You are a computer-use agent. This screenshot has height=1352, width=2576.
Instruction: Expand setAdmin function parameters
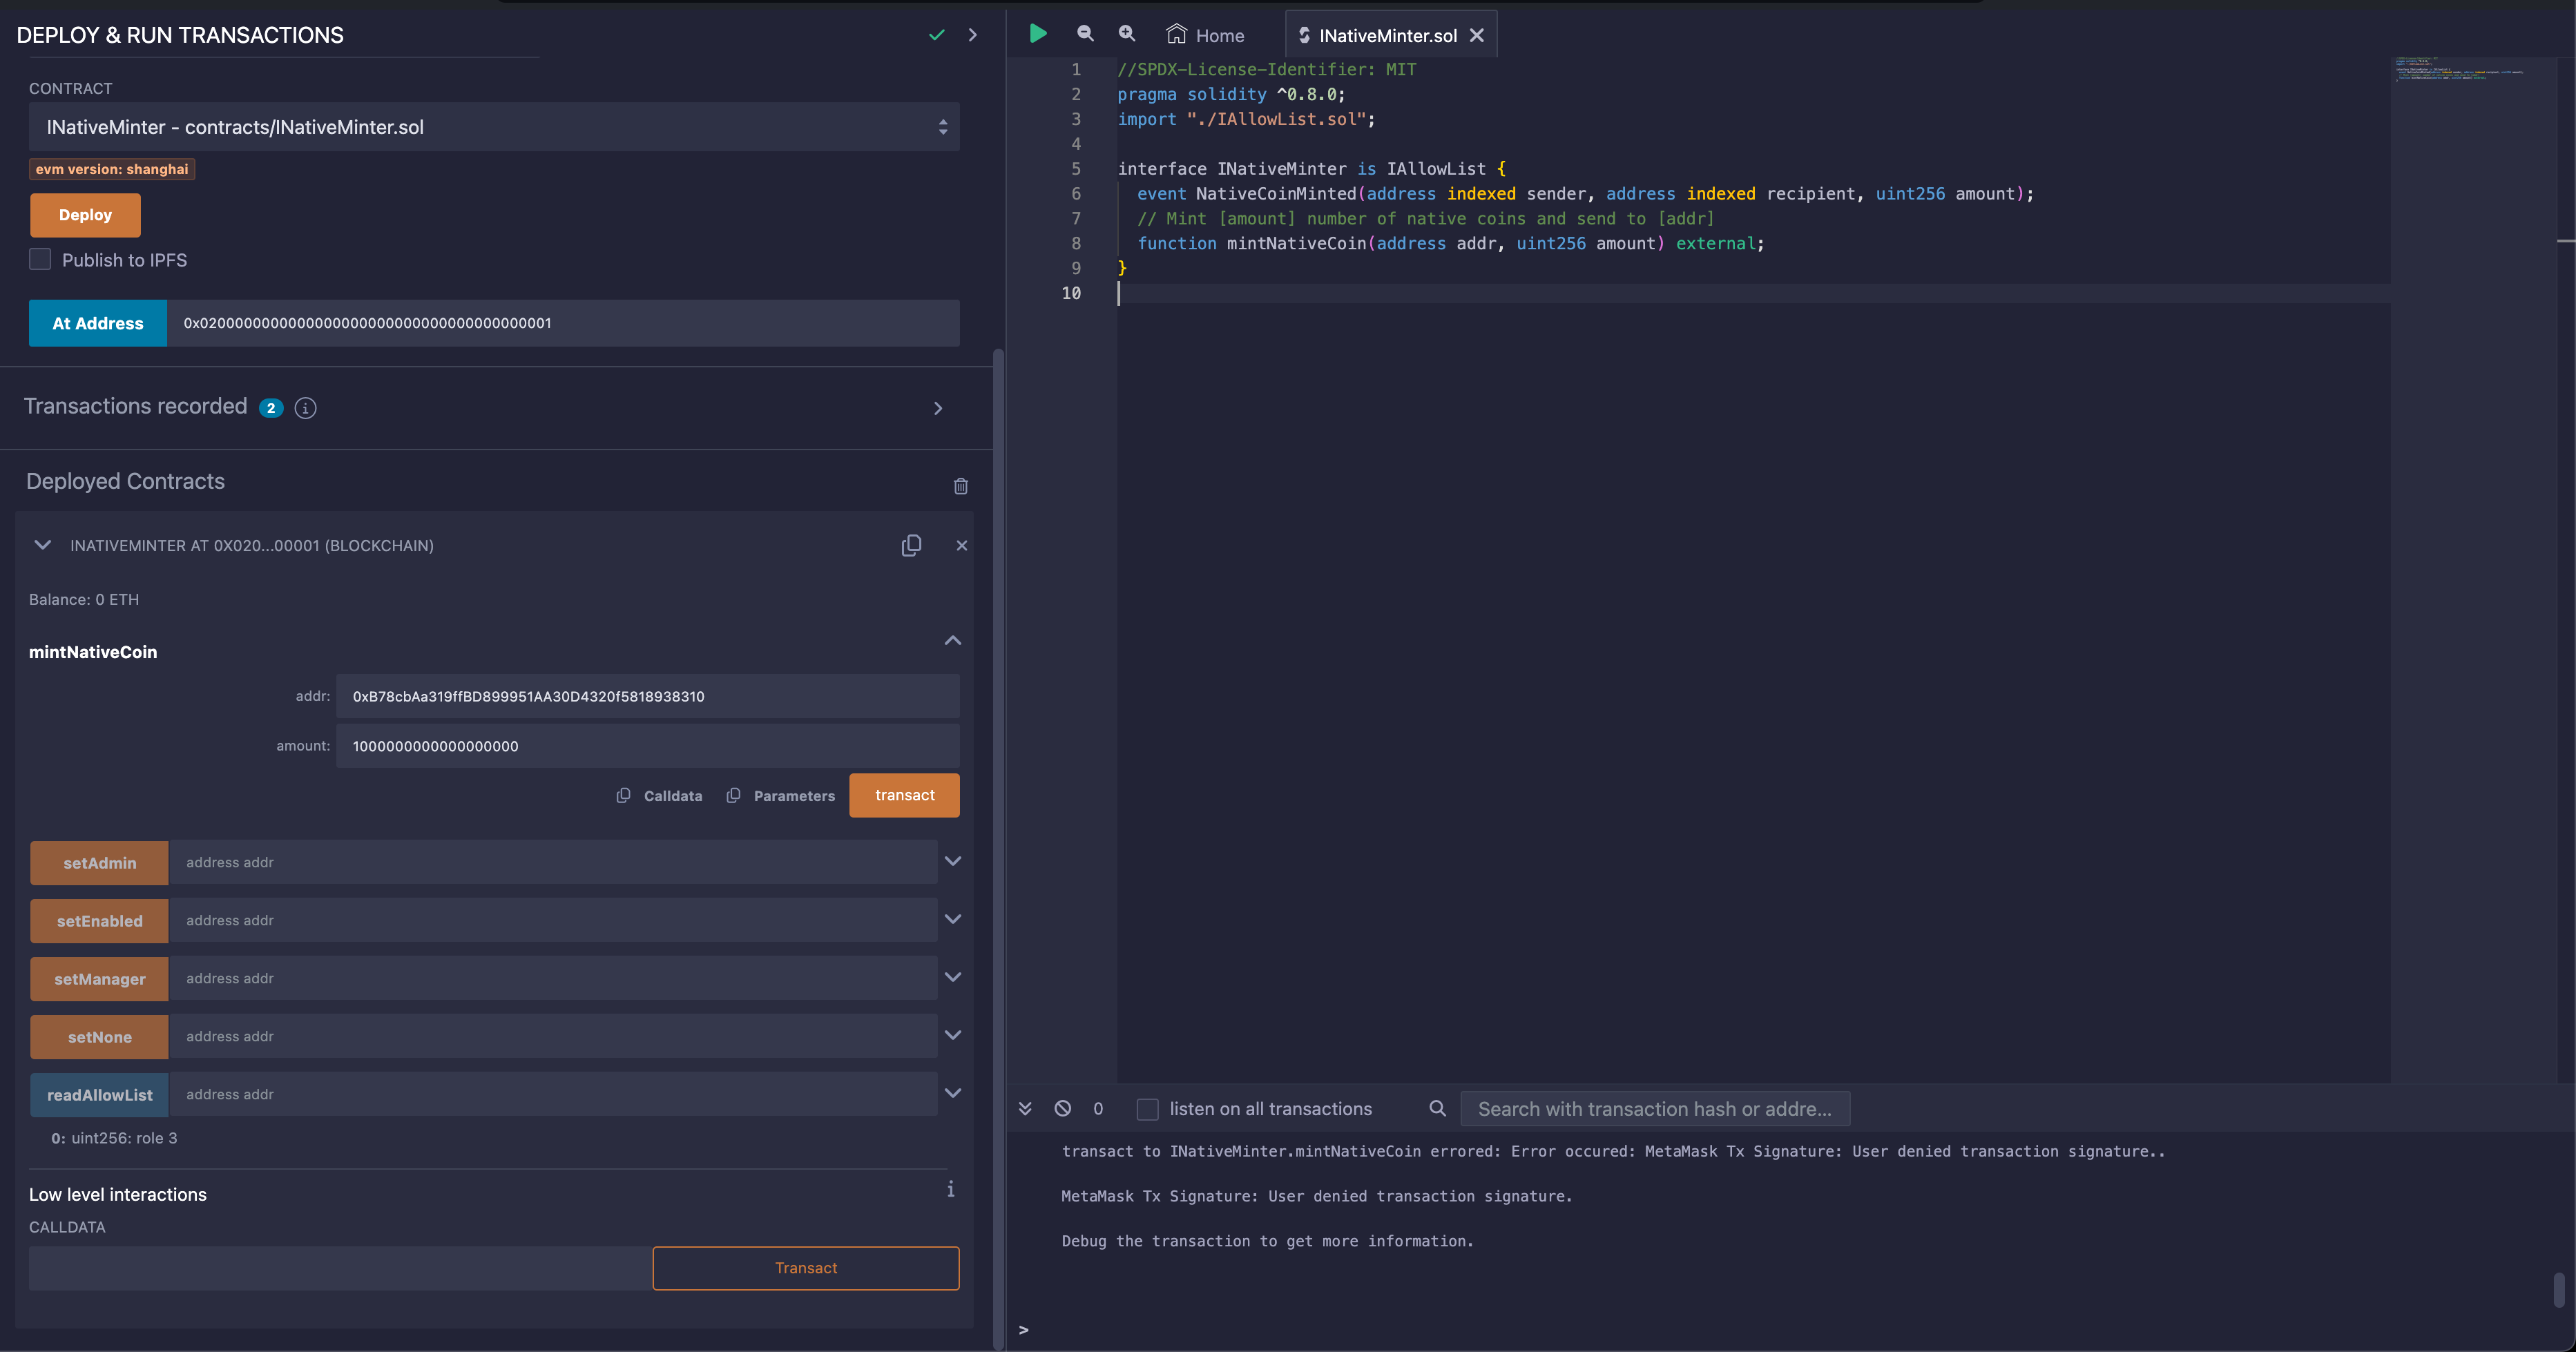click(x=952, y=861)
